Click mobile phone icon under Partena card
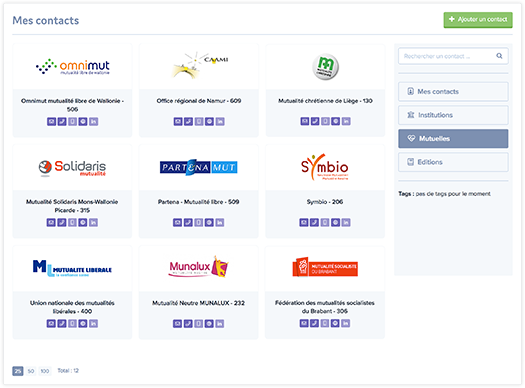 (199, 223)
